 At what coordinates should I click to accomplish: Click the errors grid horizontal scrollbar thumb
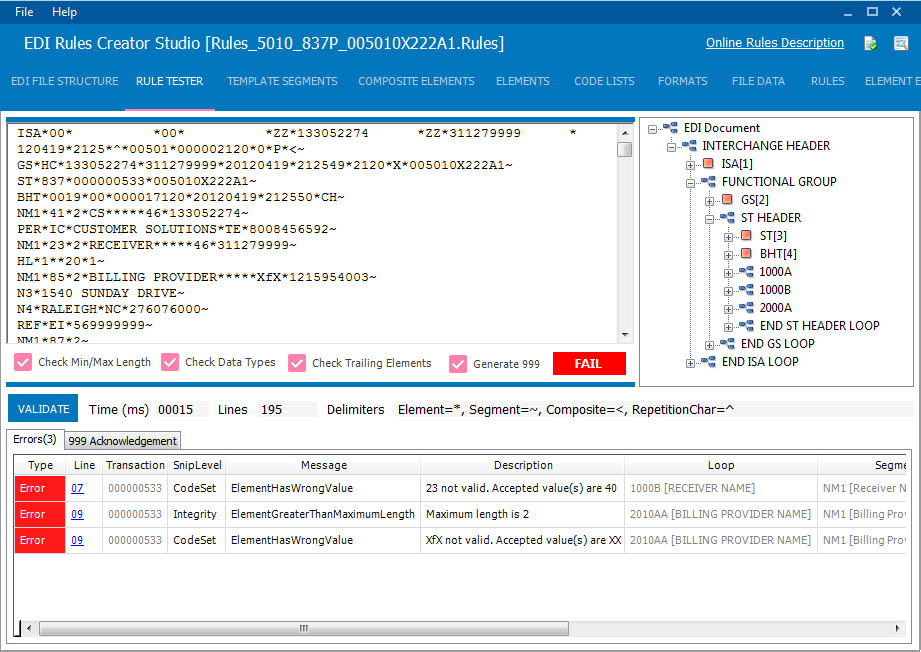[304, 628]
